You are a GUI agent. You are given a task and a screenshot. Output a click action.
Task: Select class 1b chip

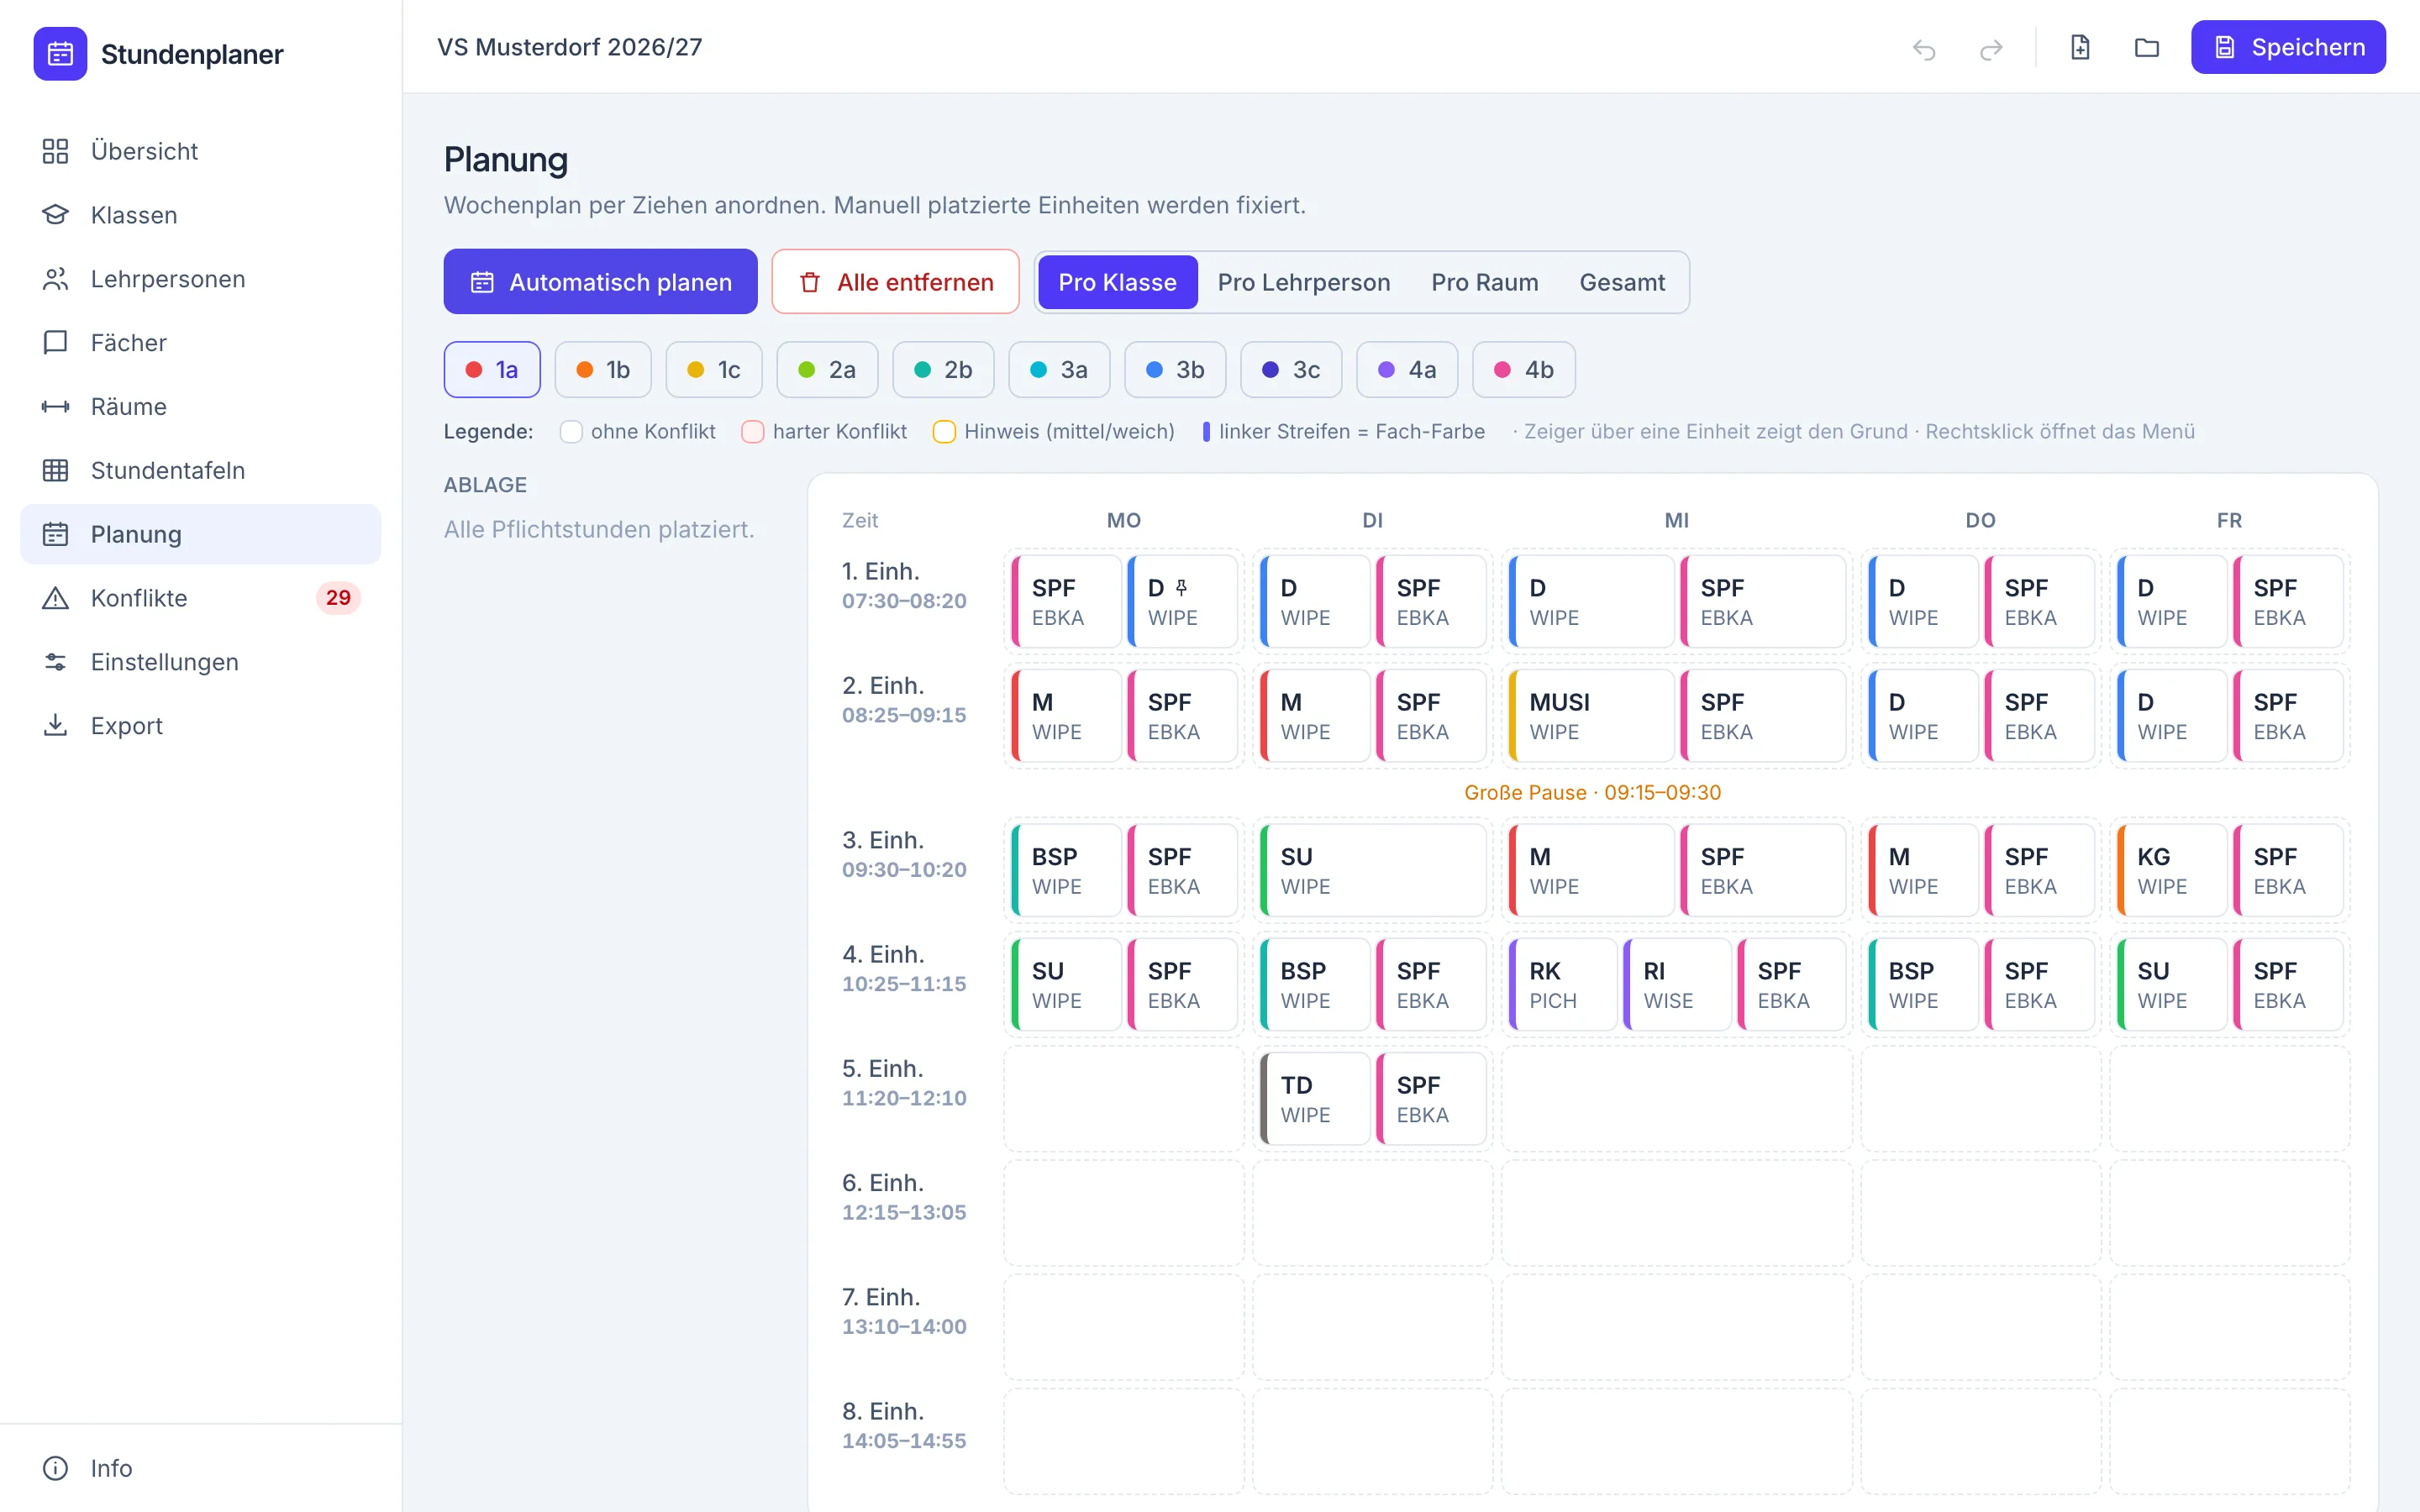pos(603,370)
